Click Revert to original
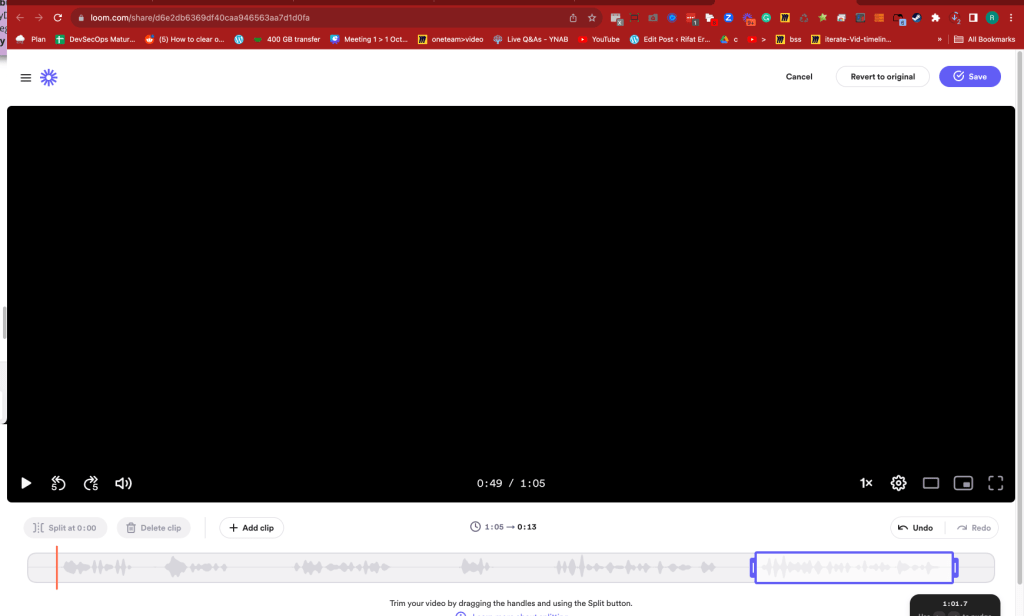 882,76
